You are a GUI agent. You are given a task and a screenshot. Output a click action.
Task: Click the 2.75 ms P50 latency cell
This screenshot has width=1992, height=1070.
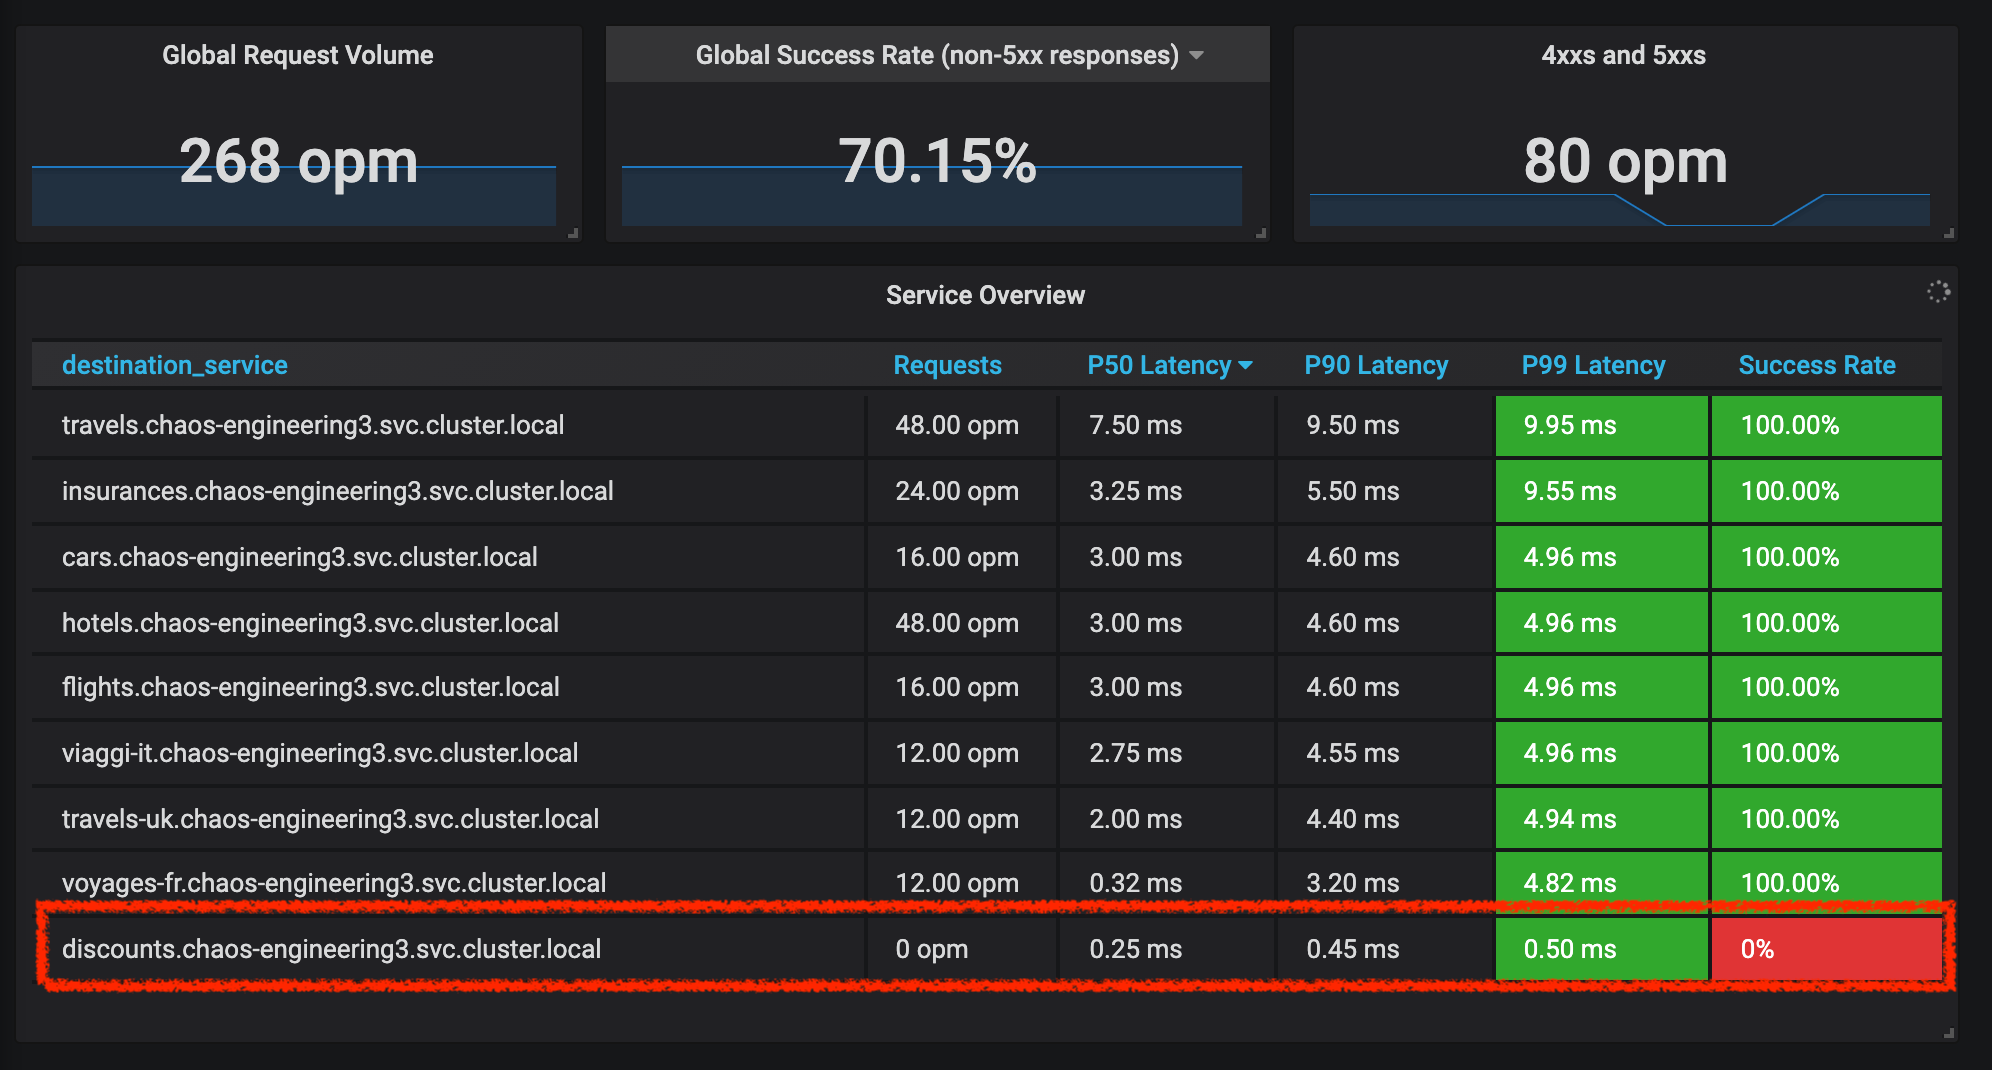(x=1167, y=753)
